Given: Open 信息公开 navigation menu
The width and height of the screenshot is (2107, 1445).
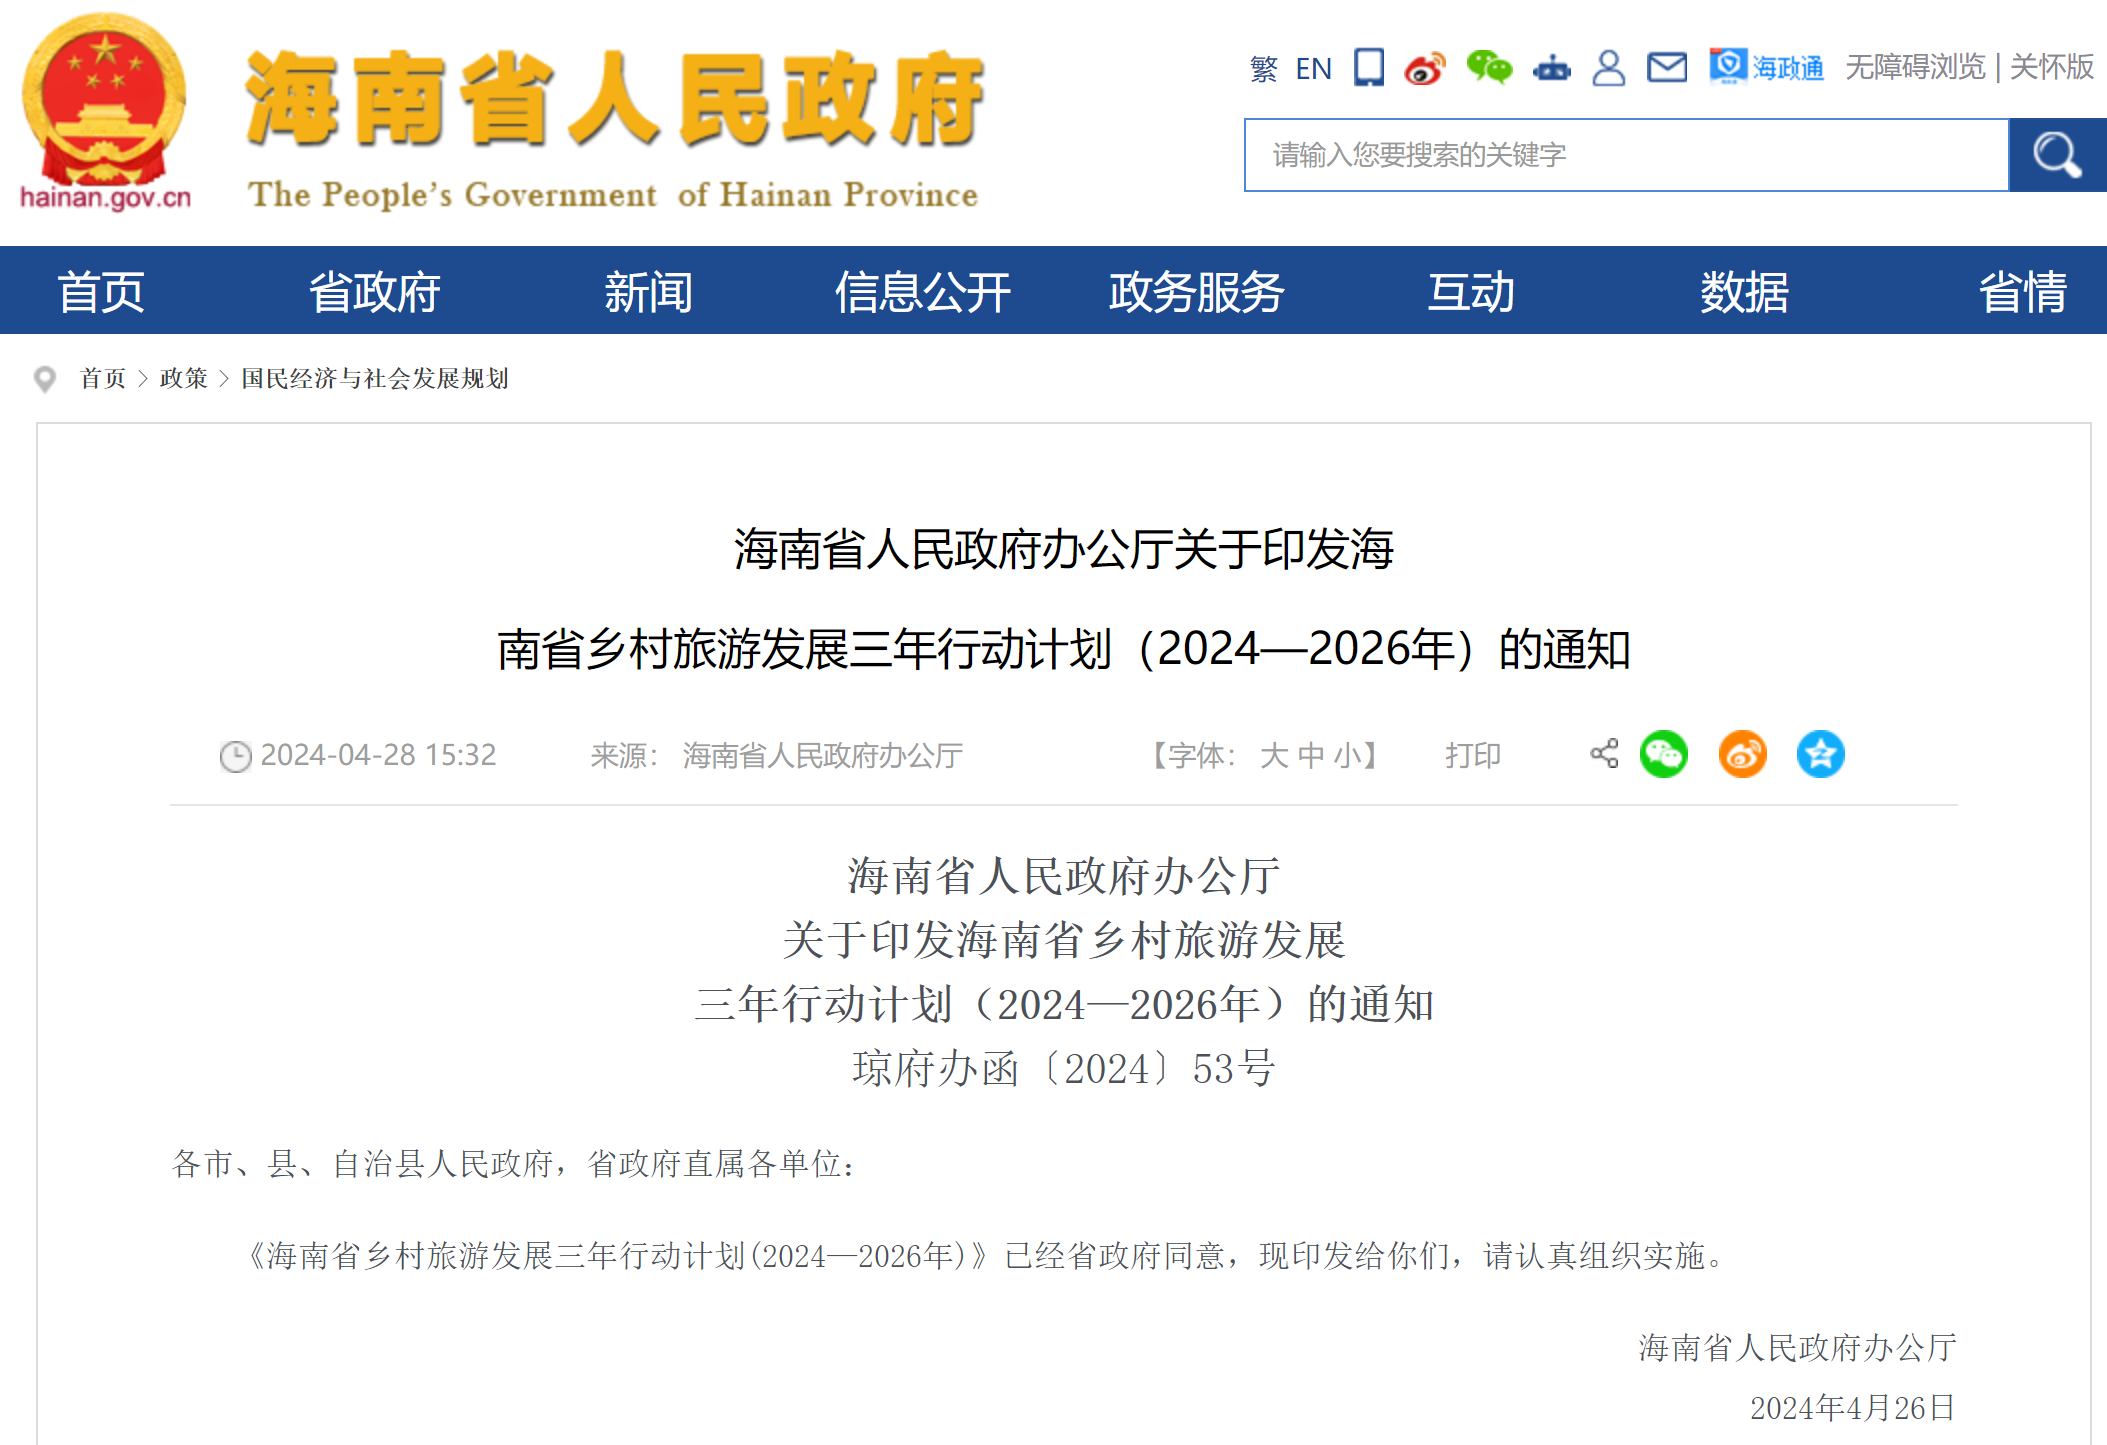Looking at the screenshot, I should (x=922, y=292).
